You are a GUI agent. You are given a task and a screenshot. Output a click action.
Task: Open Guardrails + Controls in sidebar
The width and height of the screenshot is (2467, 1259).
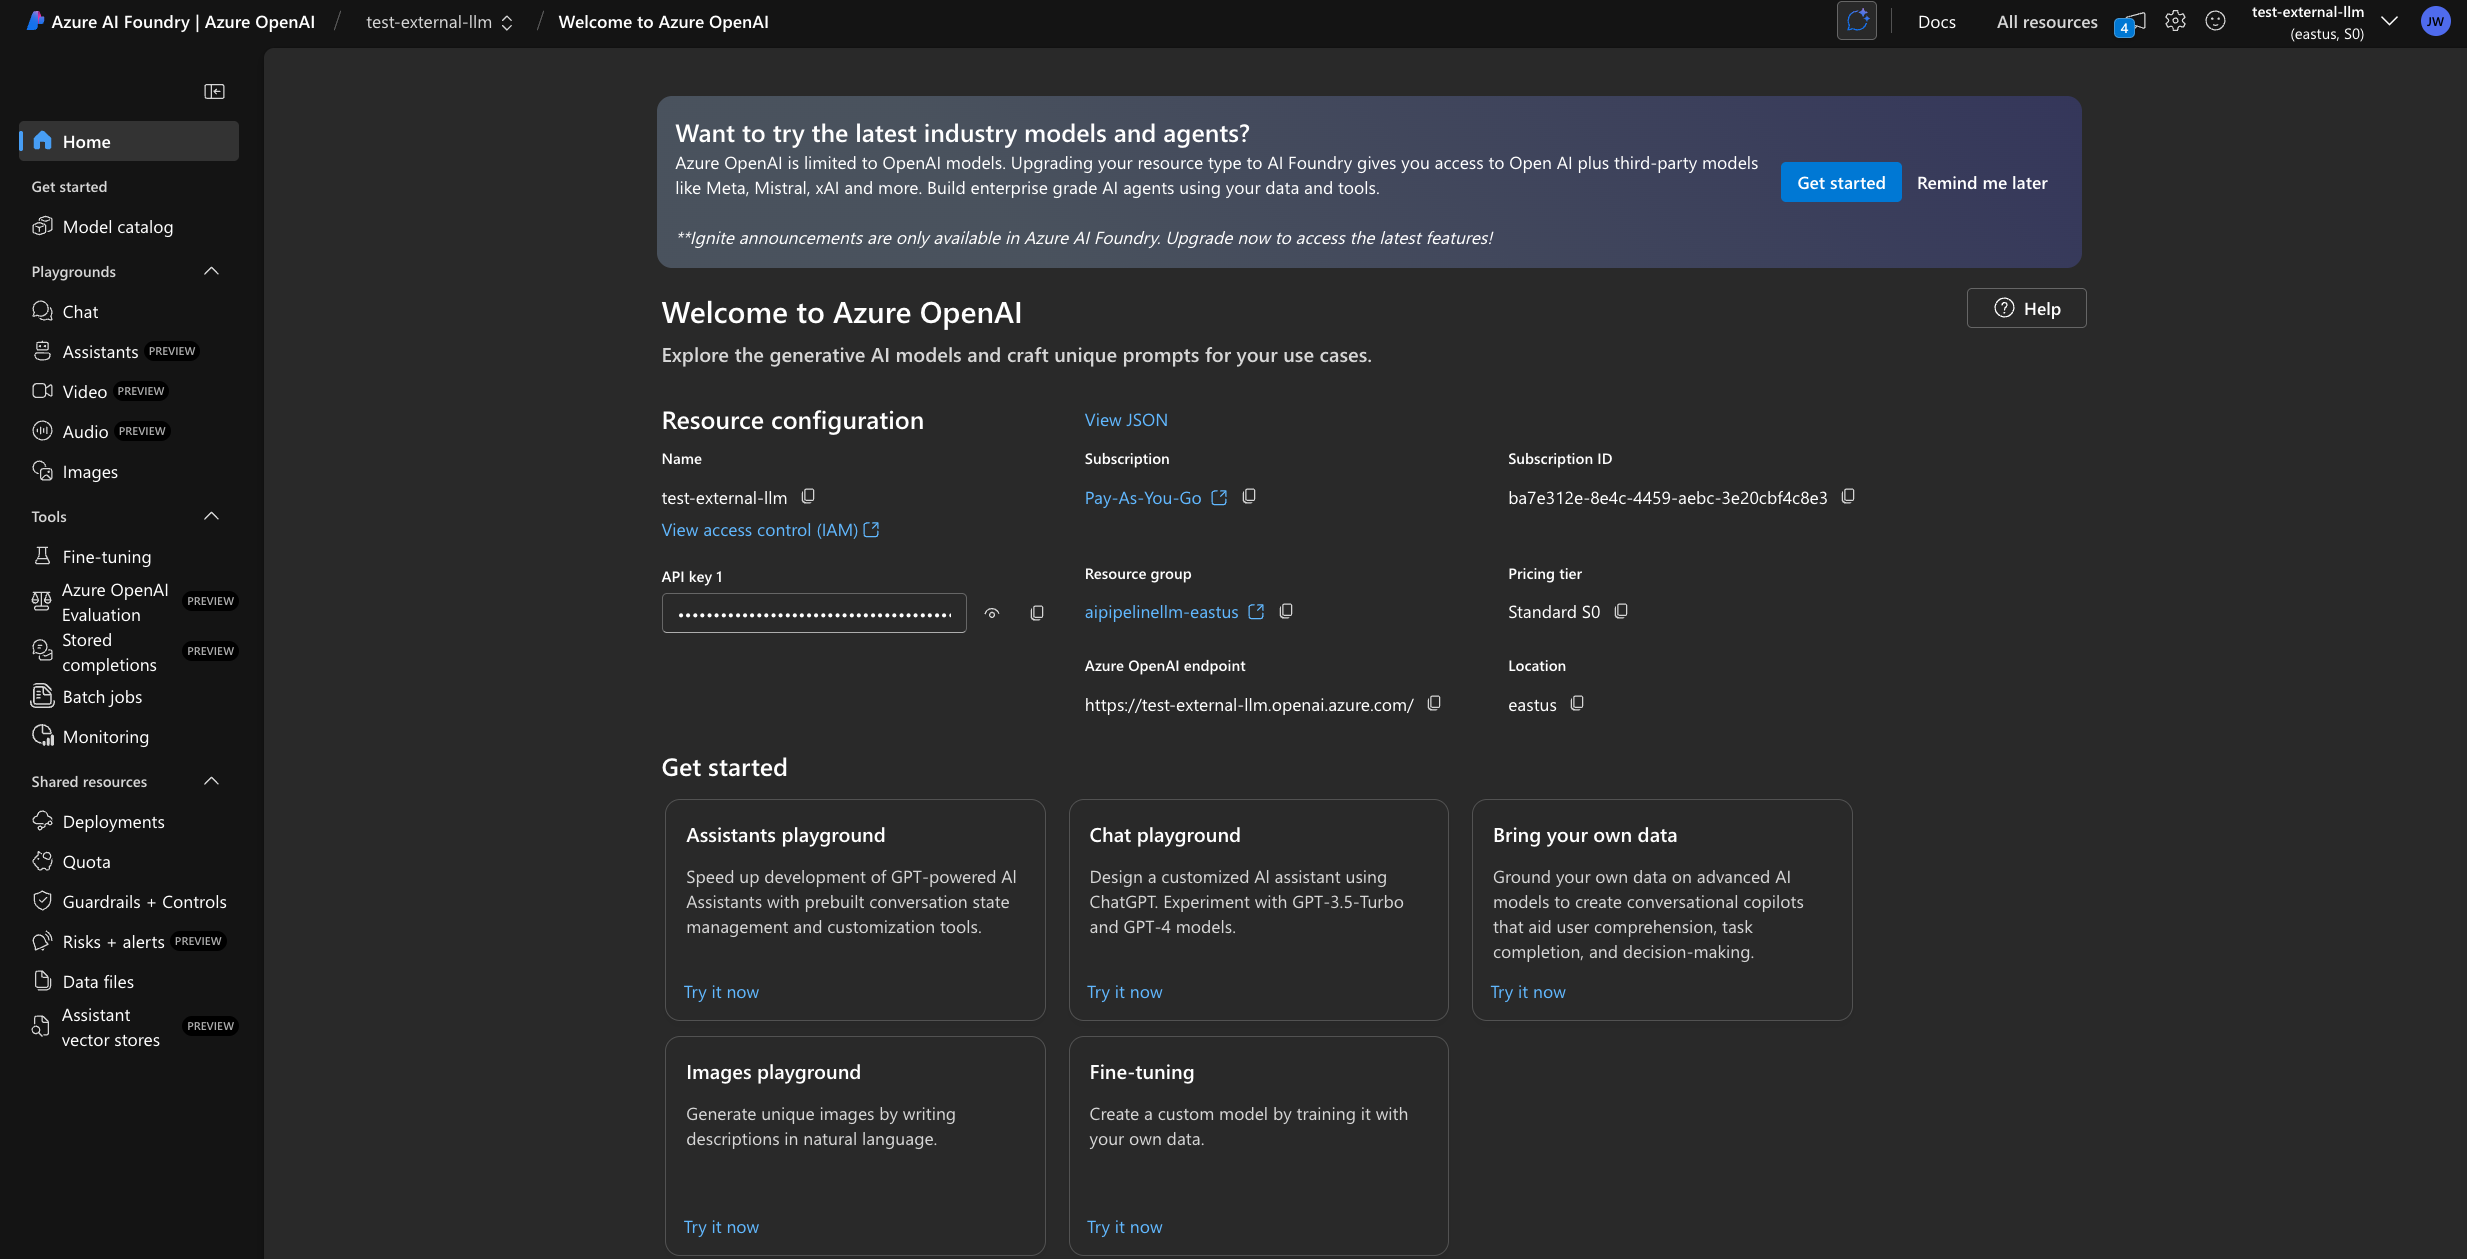144,901
